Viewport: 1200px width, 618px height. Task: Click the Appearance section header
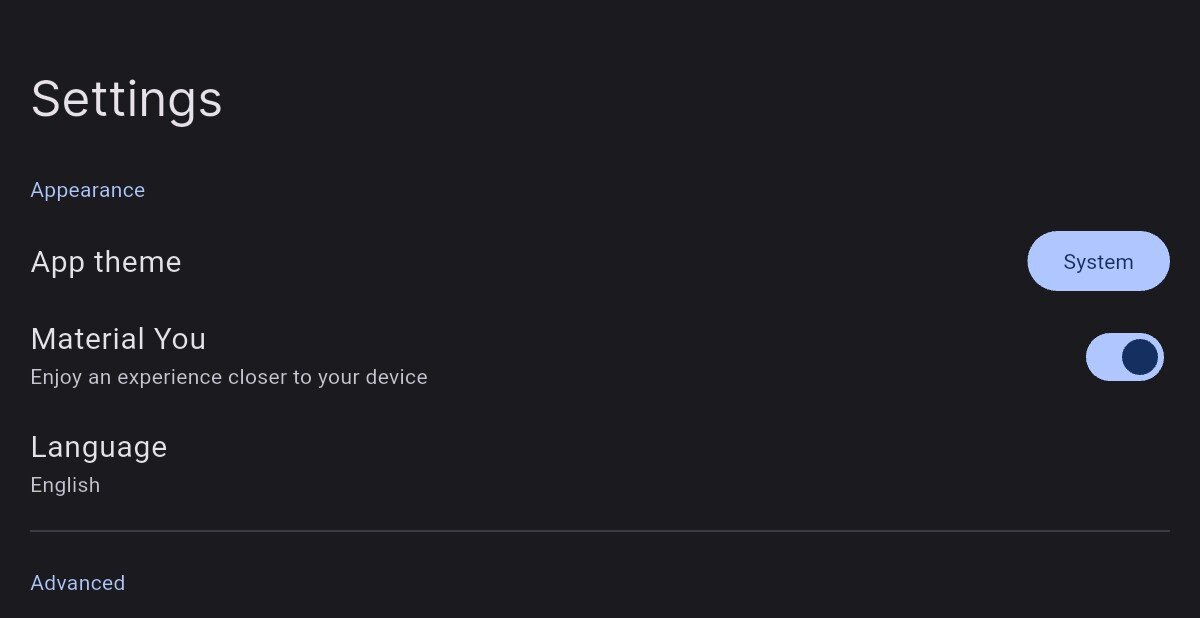click(x=88, y=190)
